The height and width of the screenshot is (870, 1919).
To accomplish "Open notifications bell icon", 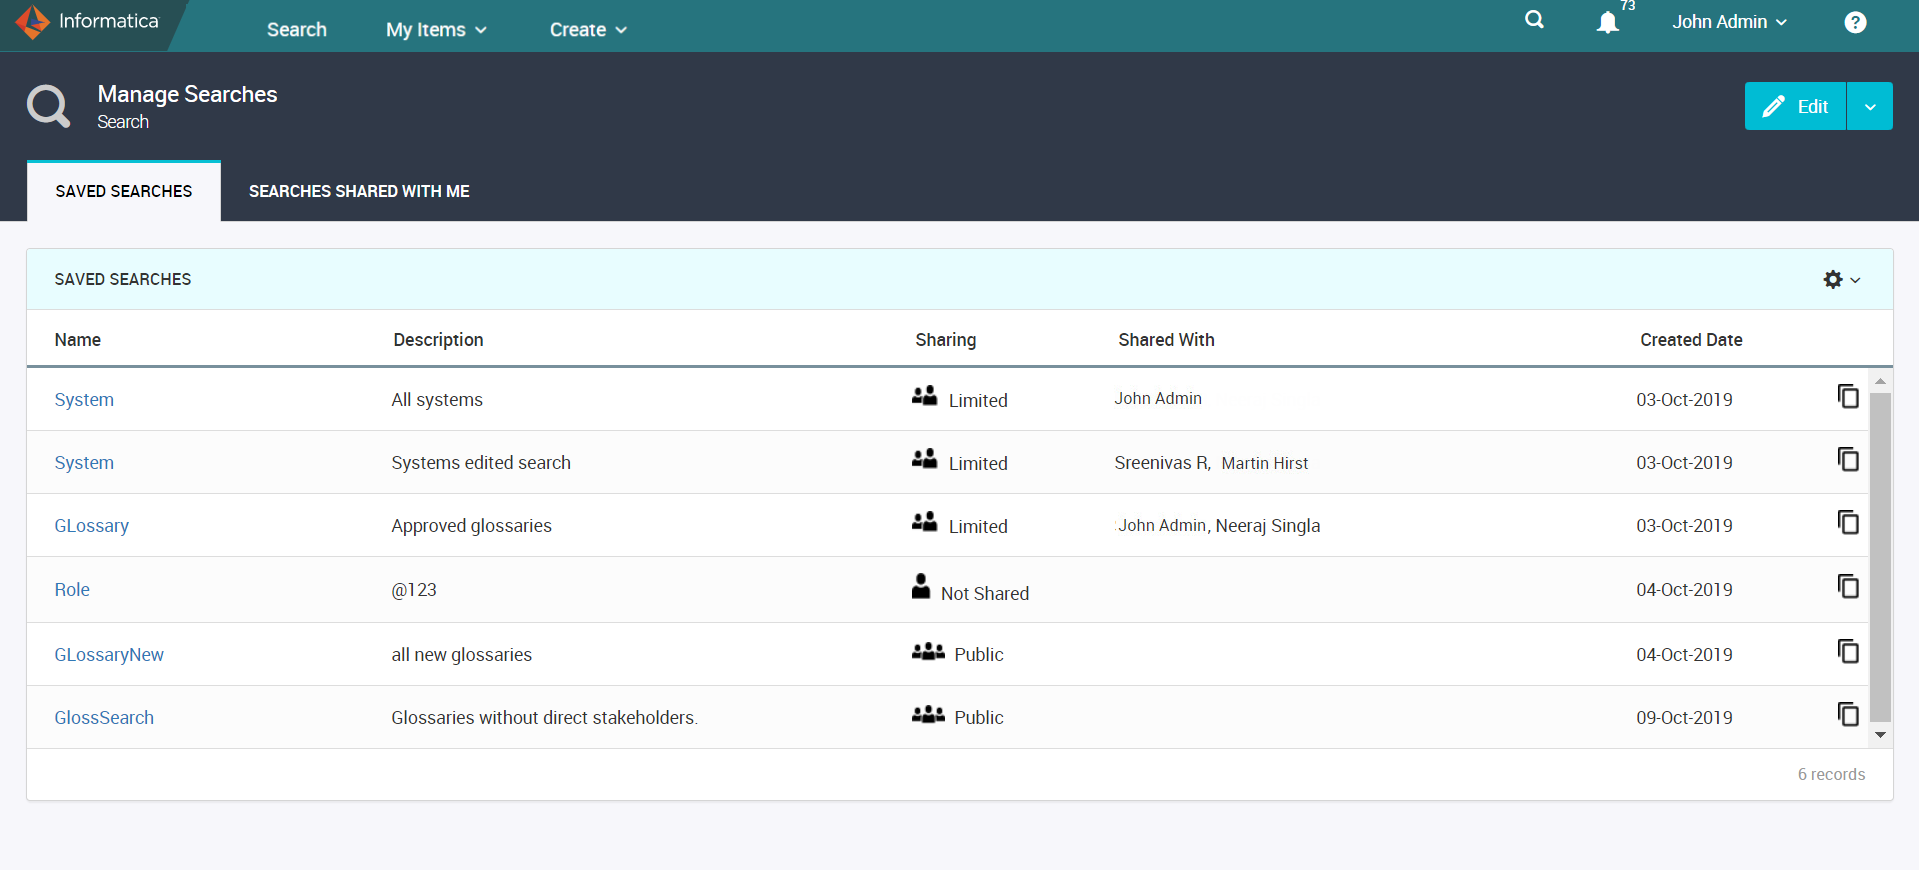I will [1607, 22].
